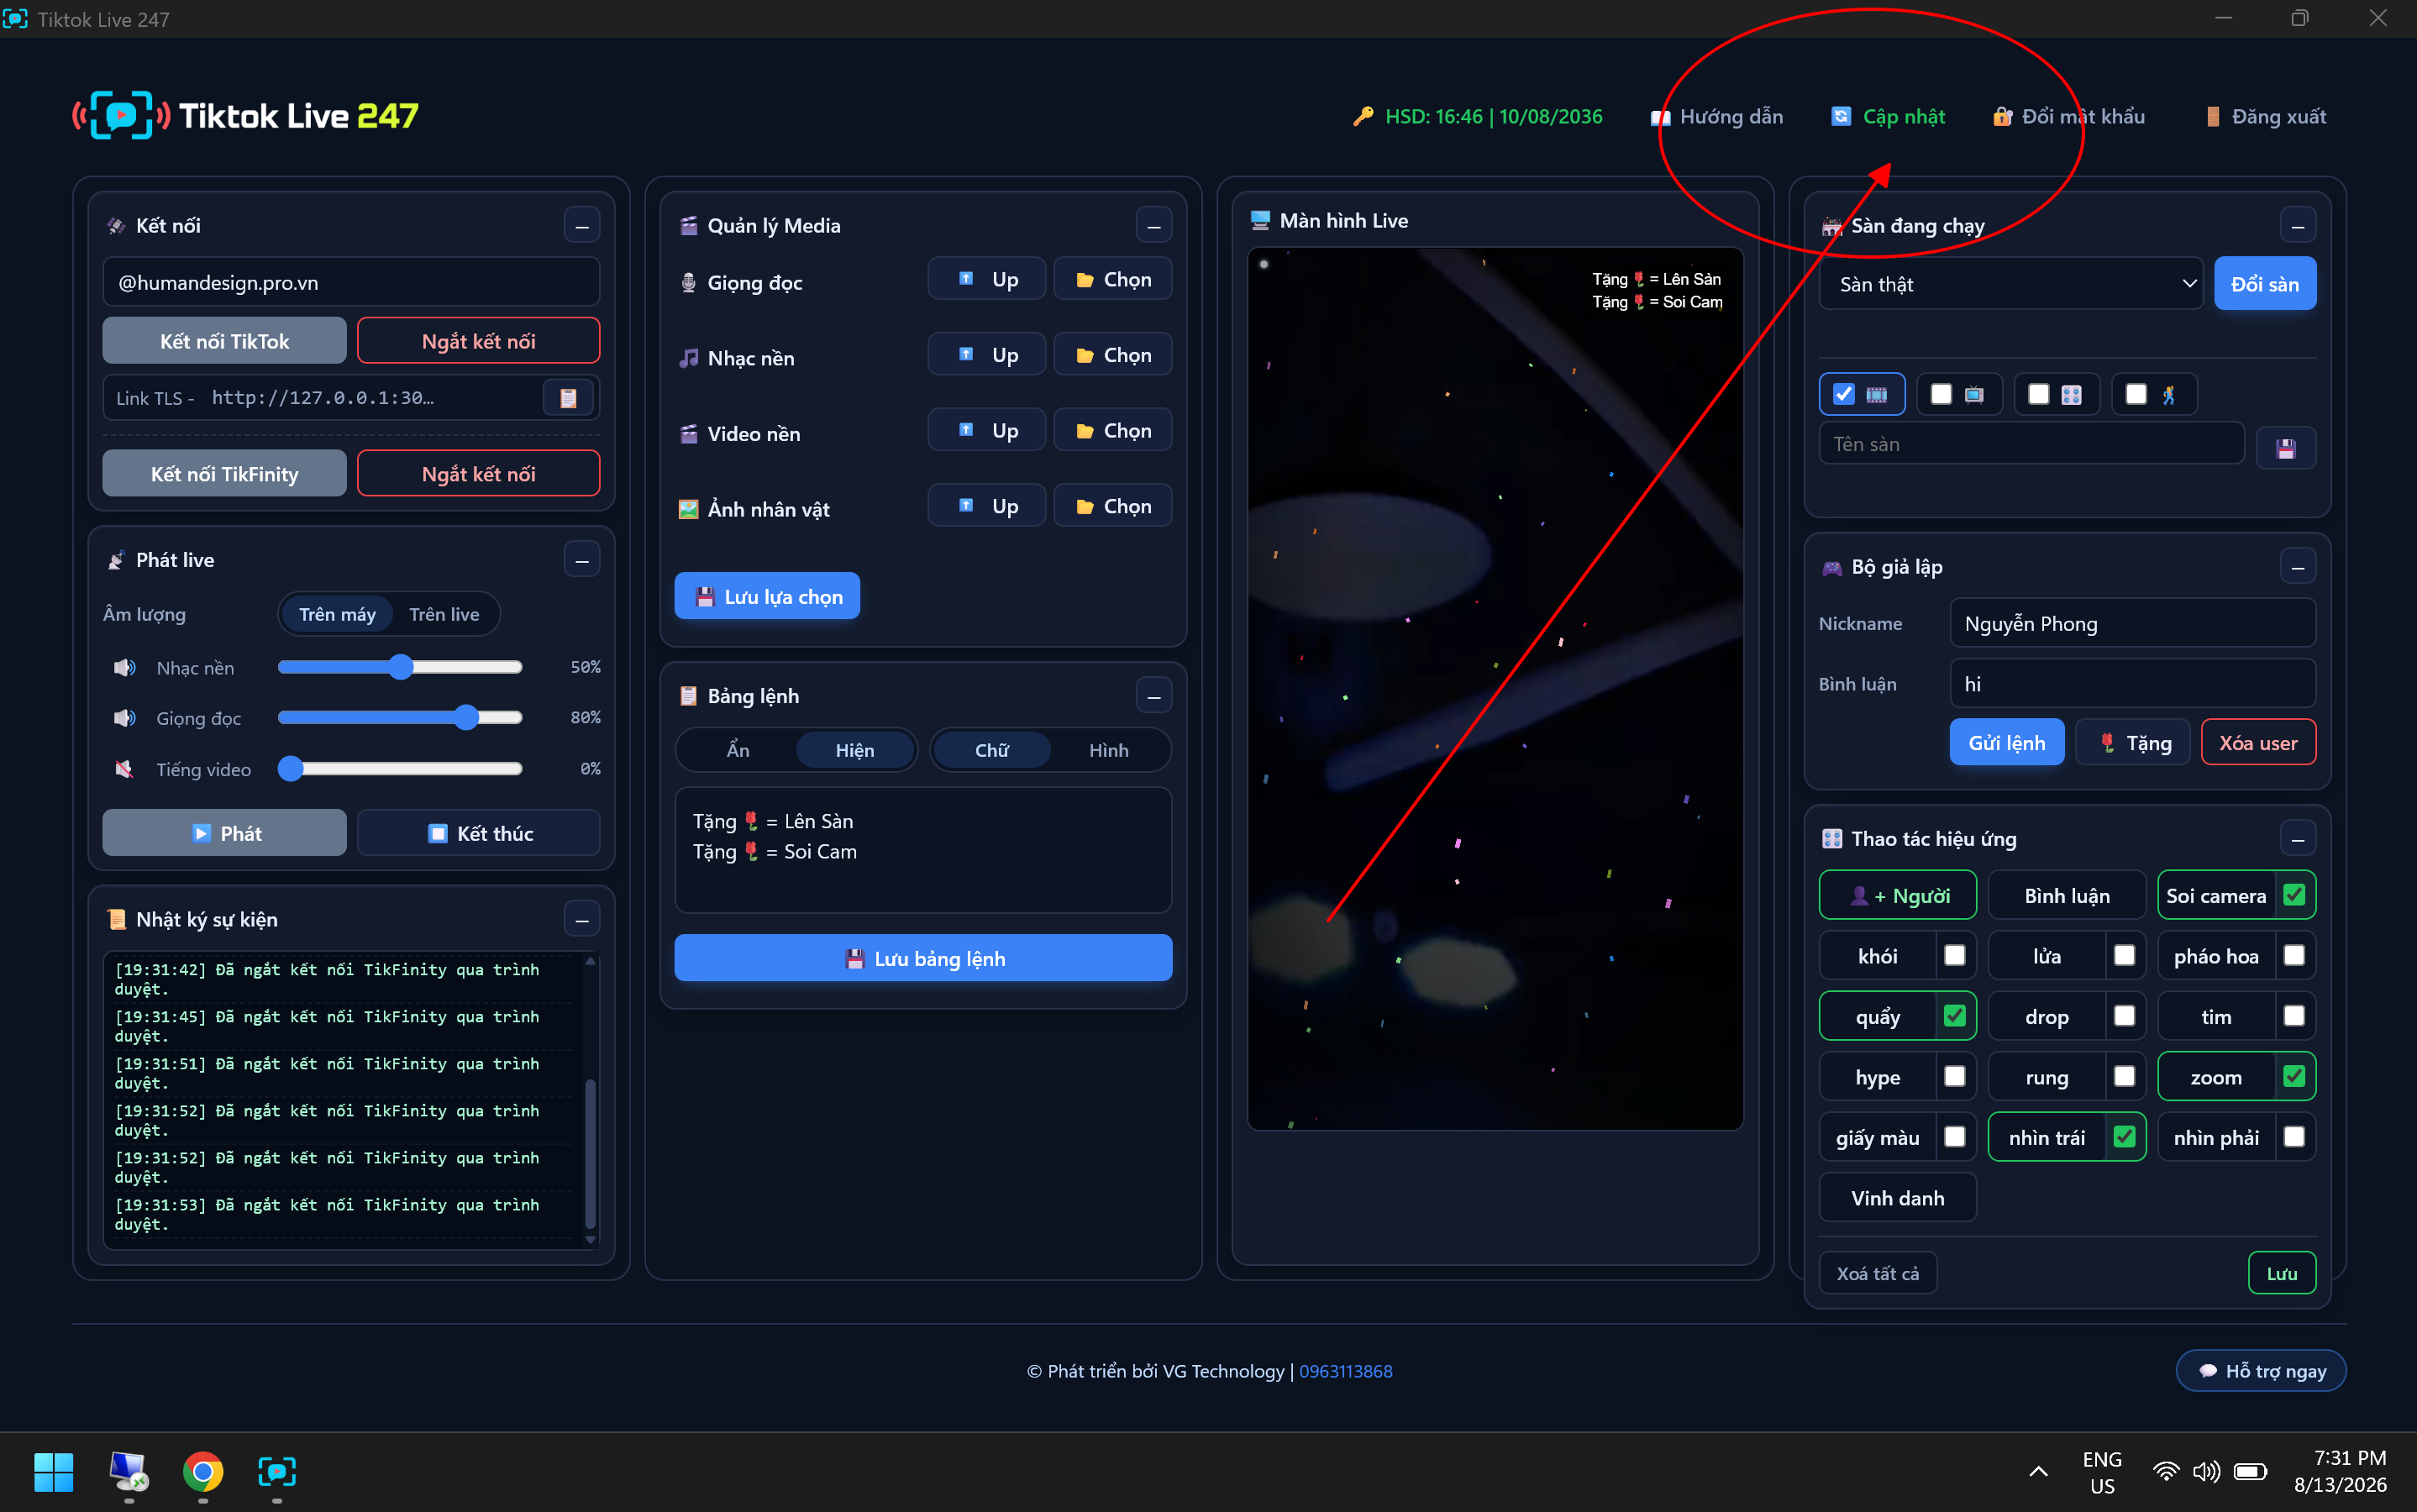Click the Kết nối TikFinity button
2417x1512 pixels.
tap(225, 474)
